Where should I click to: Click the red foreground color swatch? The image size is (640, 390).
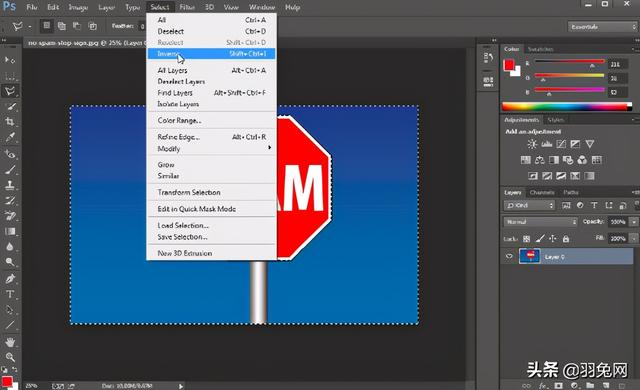(x=509, y=65)
